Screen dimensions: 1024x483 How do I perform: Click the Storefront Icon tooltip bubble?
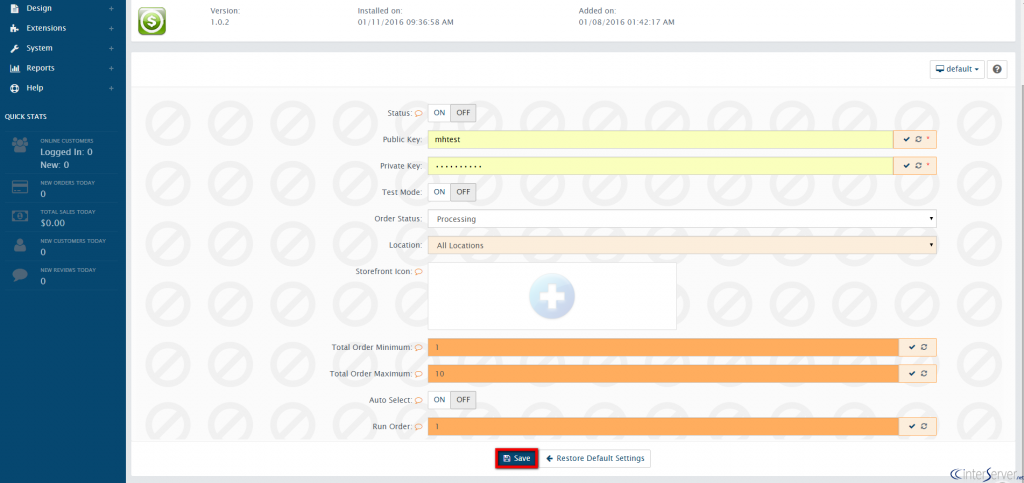click(419, 272)
